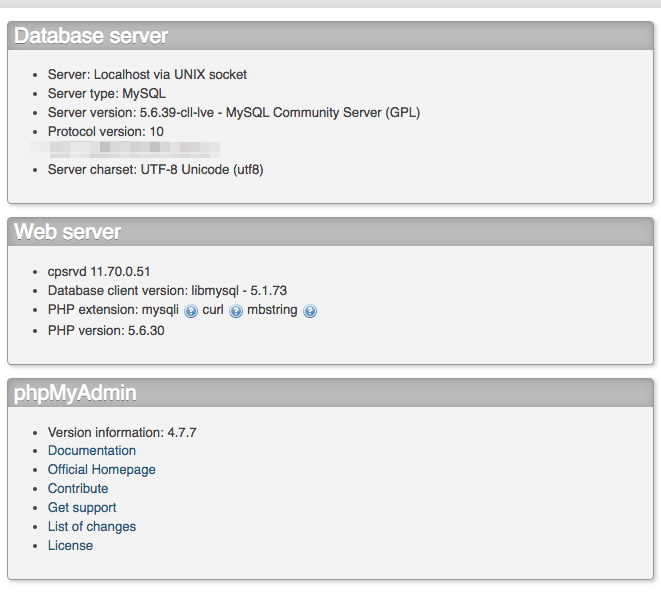Click the 'cpsrvd 11.70.0.51' entry

point(99,272)
